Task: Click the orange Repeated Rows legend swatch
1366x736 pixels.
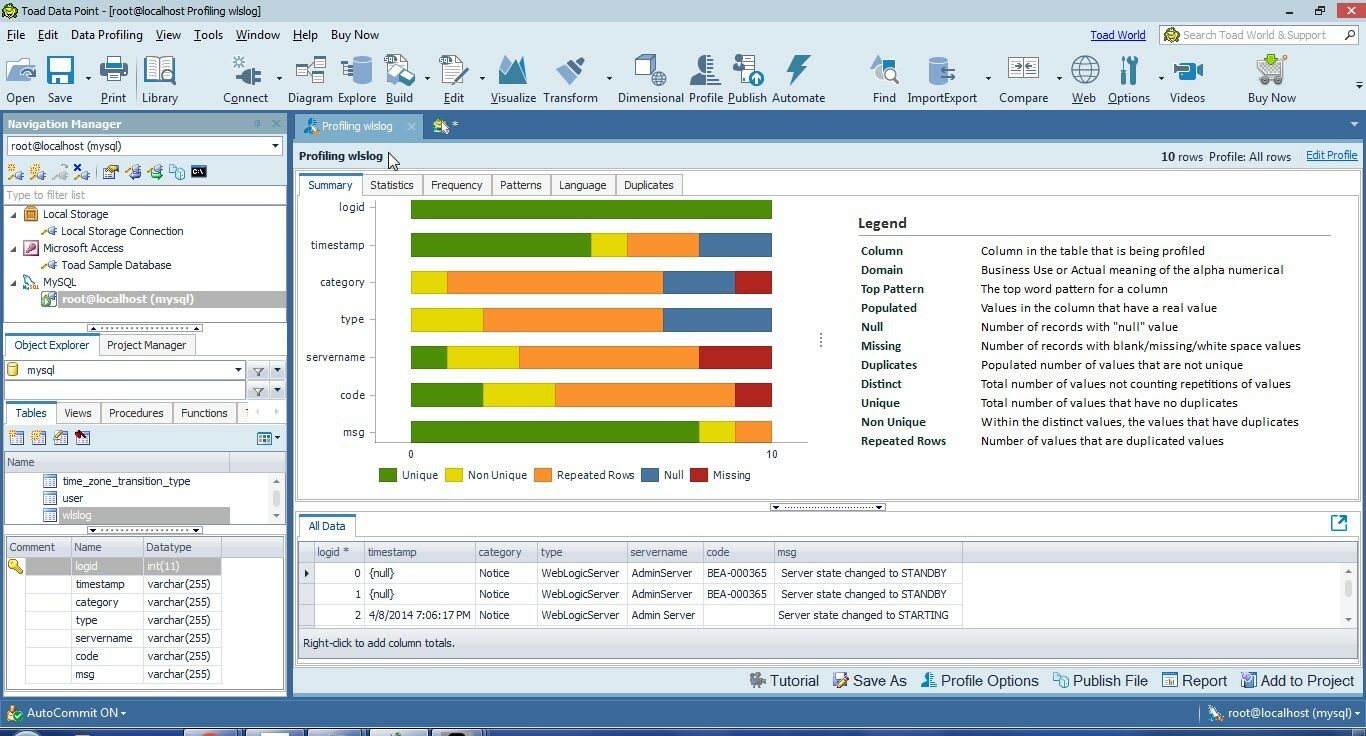Action: 544,475
